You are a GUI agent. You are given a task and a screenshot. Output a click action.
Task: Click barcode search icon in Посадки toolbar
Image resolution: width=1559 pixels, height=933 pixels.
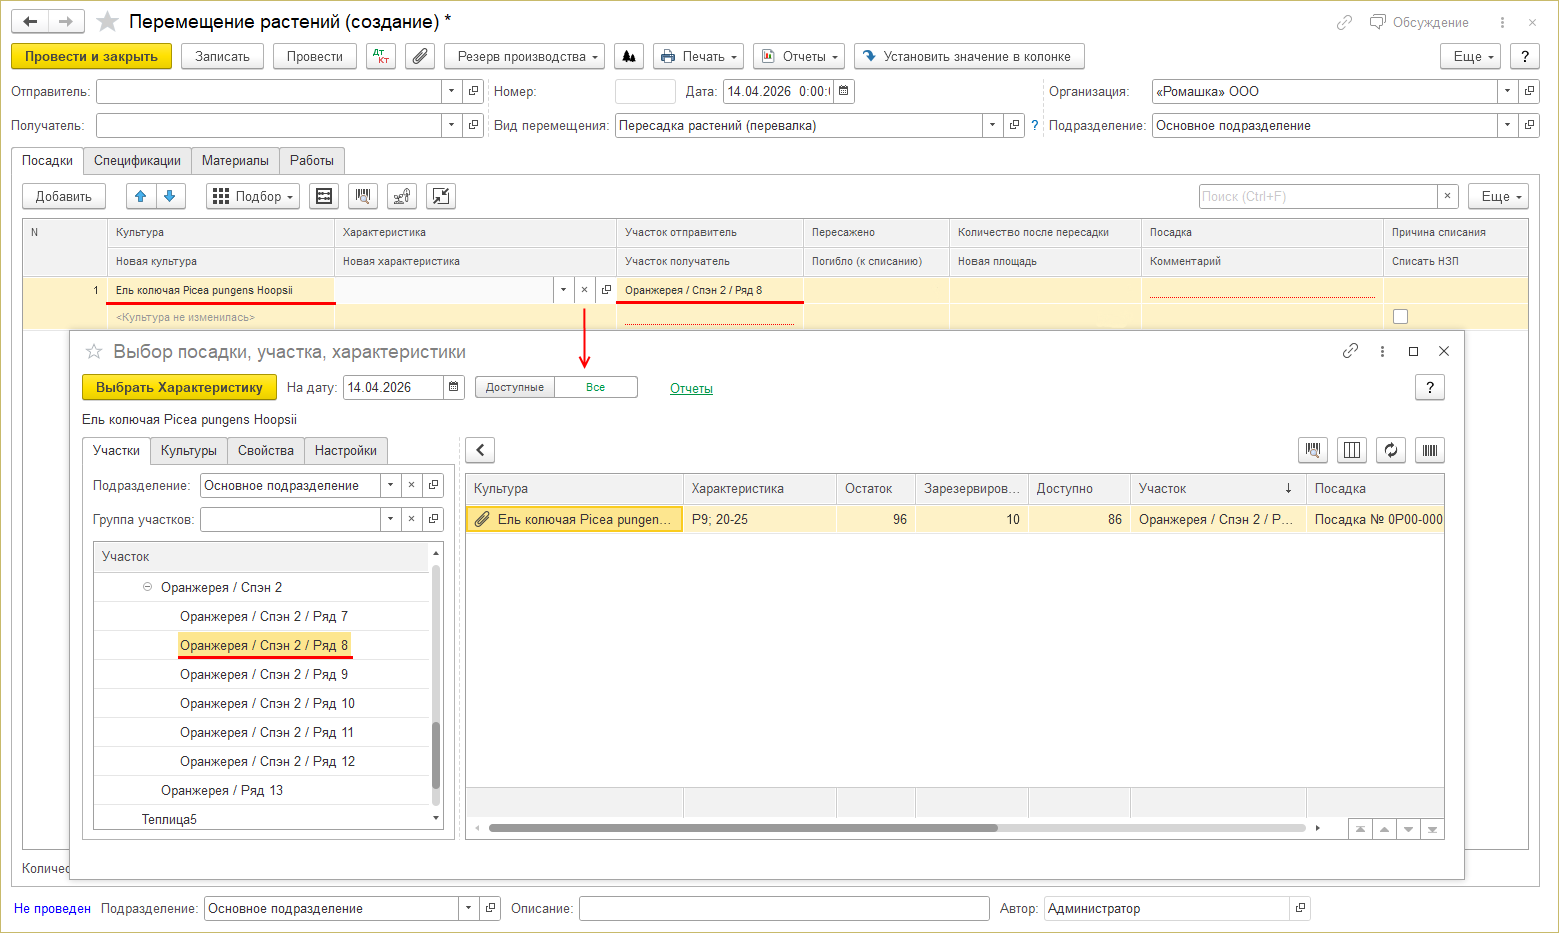tap(363, 197)
